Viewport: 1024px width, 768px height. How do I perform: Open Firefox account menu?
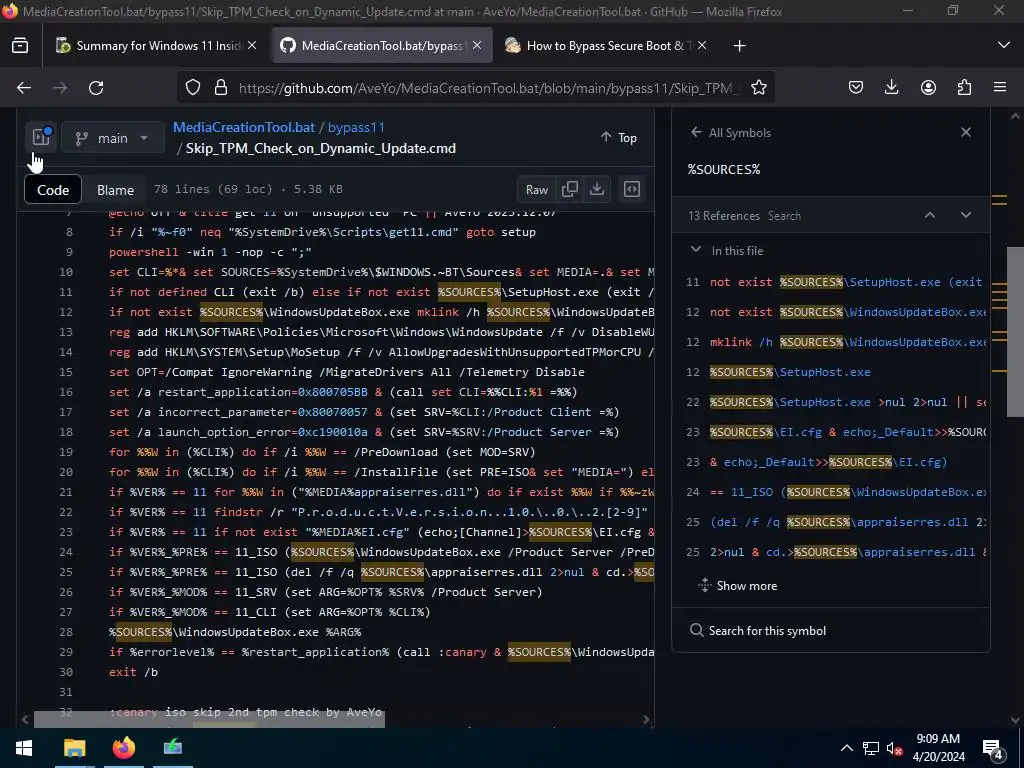928,88
